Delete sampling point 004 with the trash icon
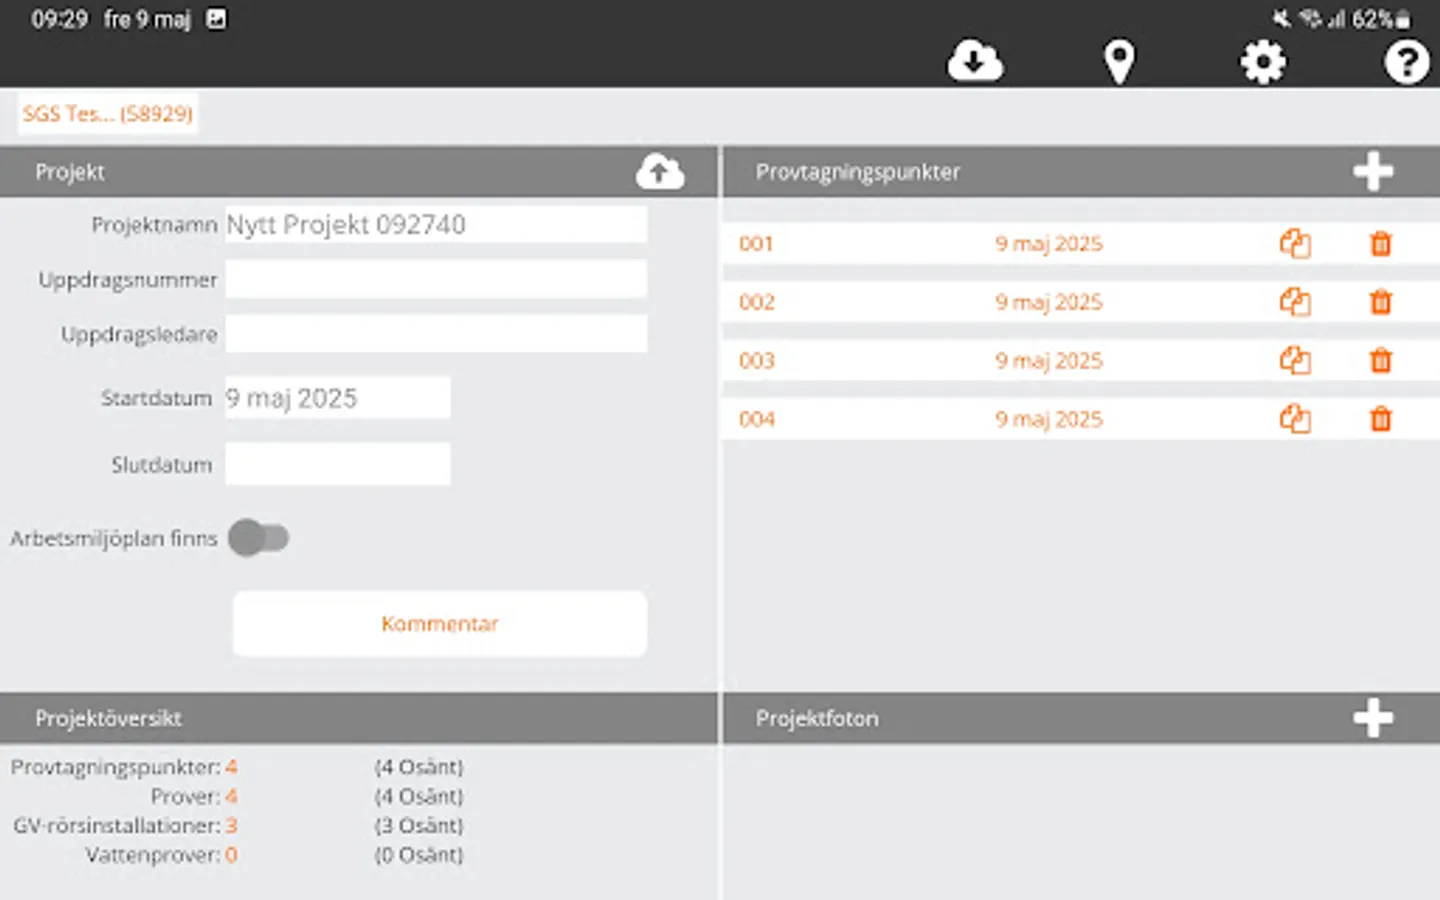 click(x=1381, y=419)
